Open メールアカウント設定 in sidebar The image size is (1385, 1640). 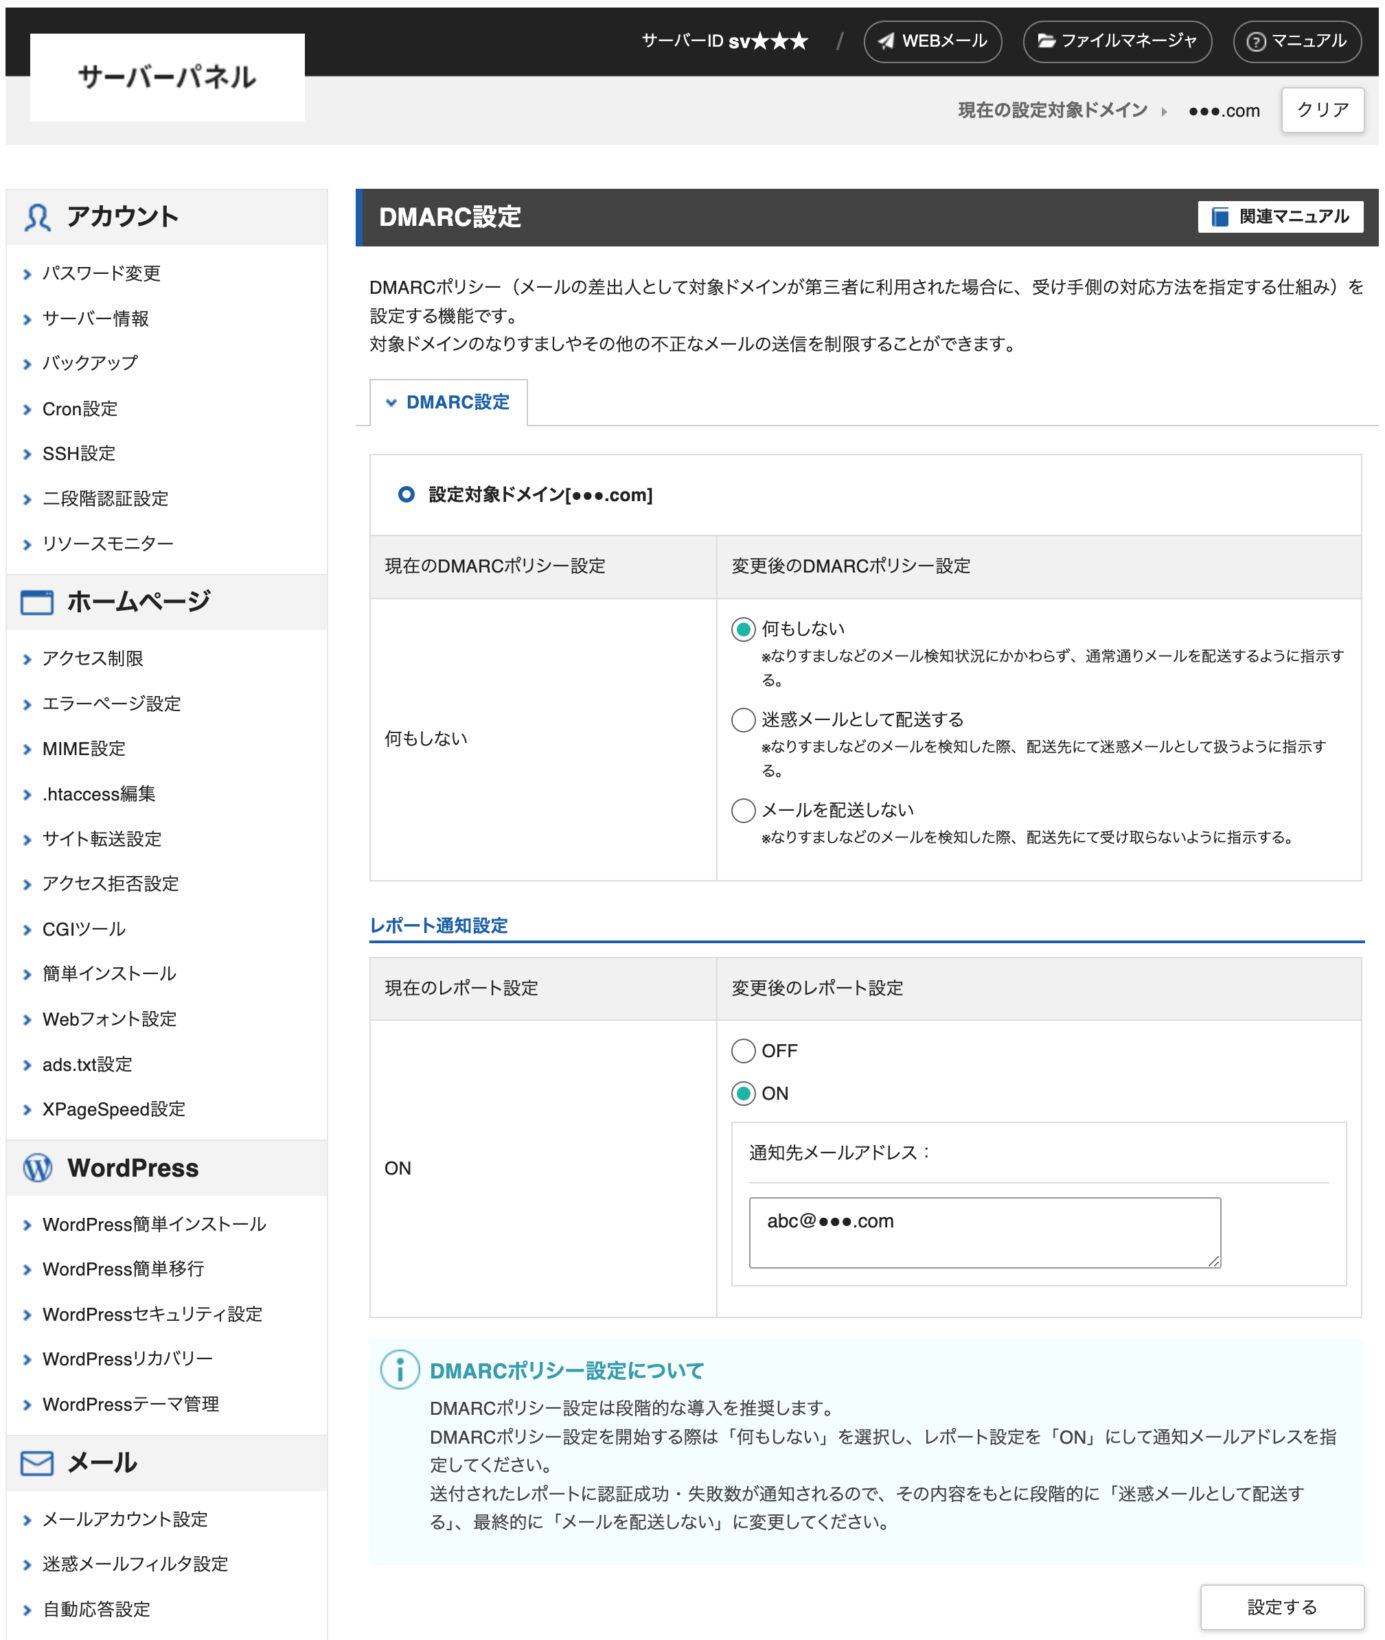125,1520
